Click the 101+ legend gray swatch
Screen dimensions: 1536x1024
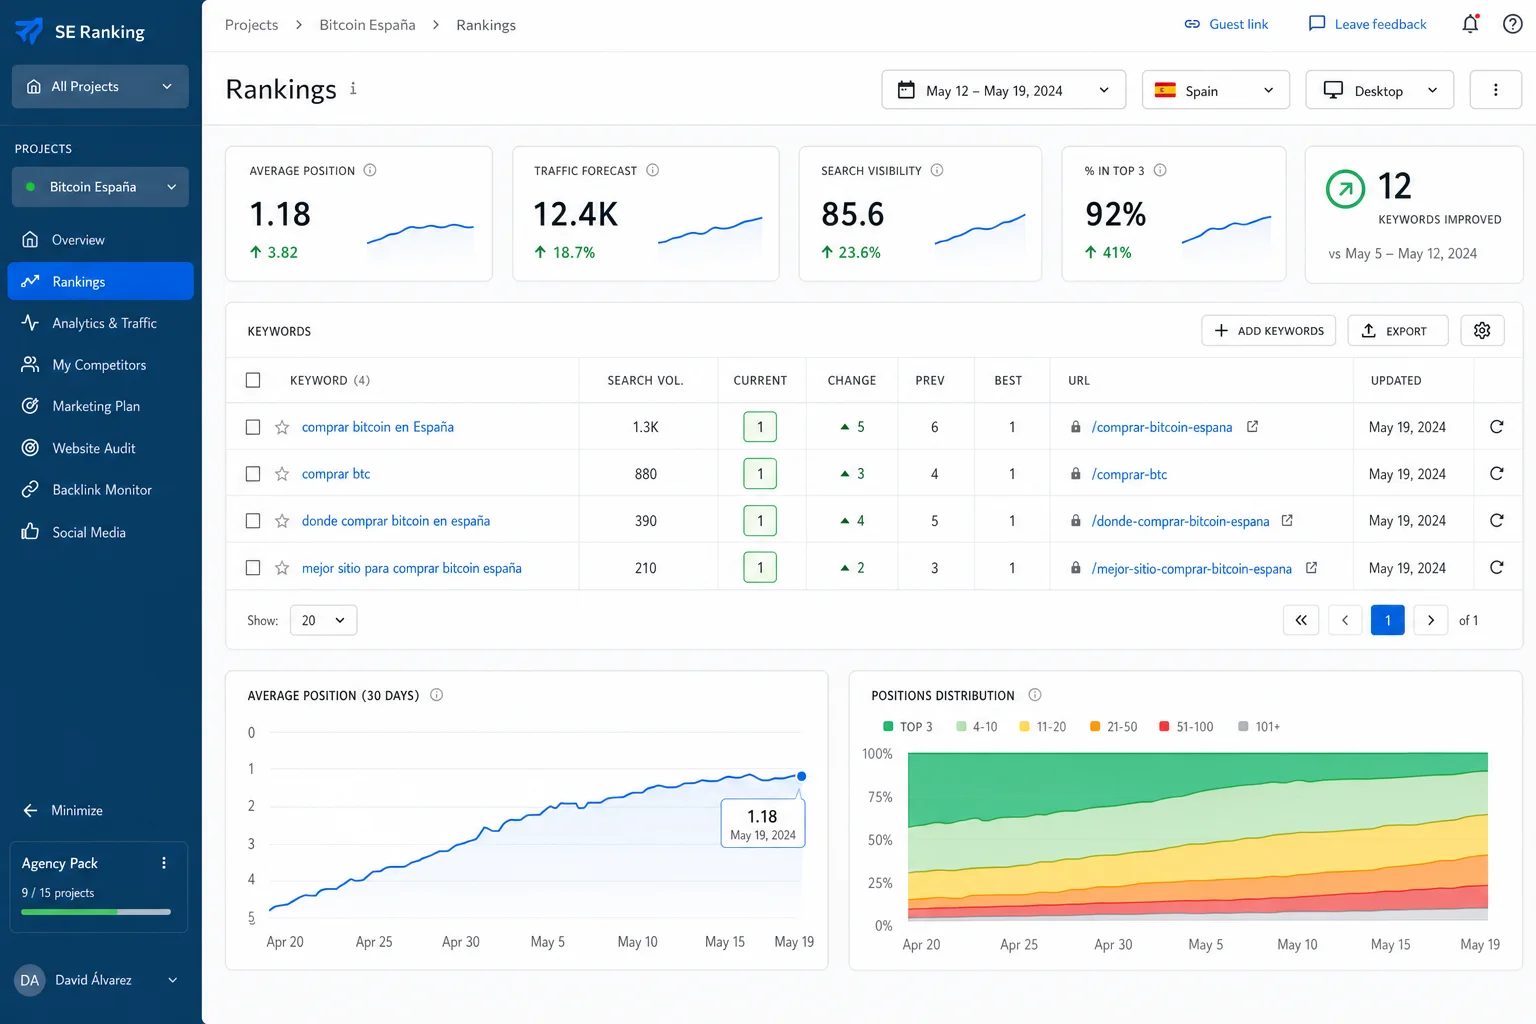click(1243, 727)
